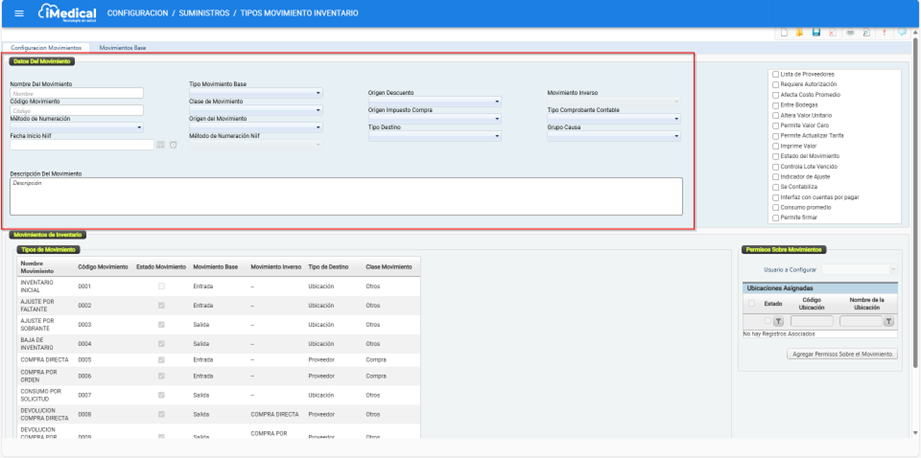This screenshot has height=458, width=921.
Task: Select the Configuracion Movimientos tab
Action: (x=46, y=48)
